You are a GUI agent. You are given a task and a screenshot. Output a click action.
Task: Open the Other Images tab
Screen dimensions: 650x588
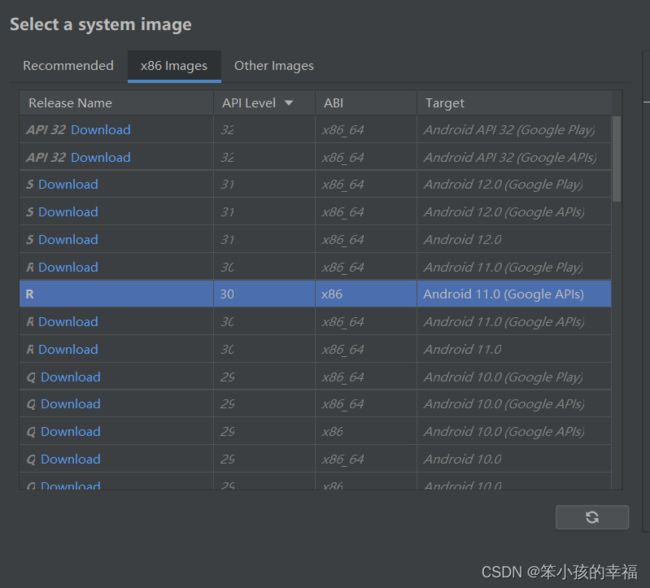(274, 66)
